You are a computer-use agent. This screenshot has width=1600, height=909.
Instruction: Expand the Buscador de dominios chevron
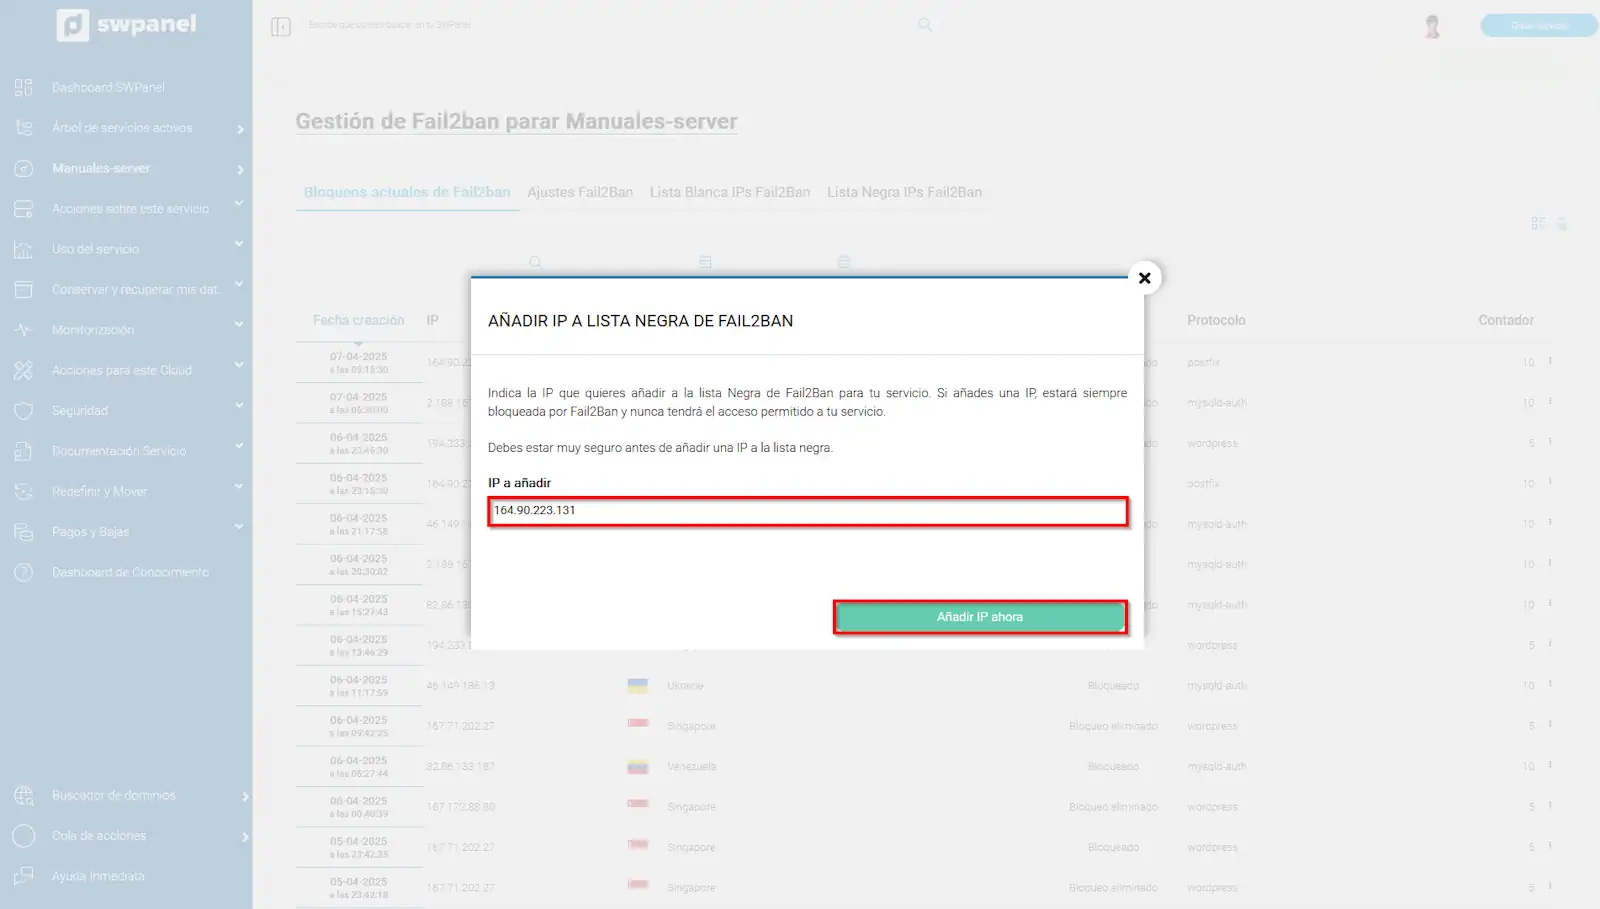pyautogui.click(x=245, y=797)
